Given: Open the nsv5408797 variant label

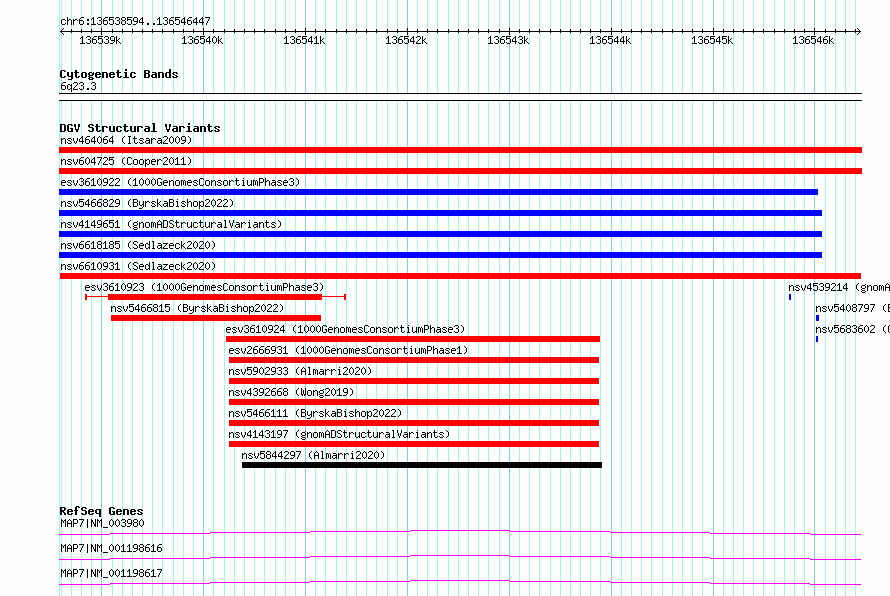Looking at the screenshot, I should [x=853, y=308].
